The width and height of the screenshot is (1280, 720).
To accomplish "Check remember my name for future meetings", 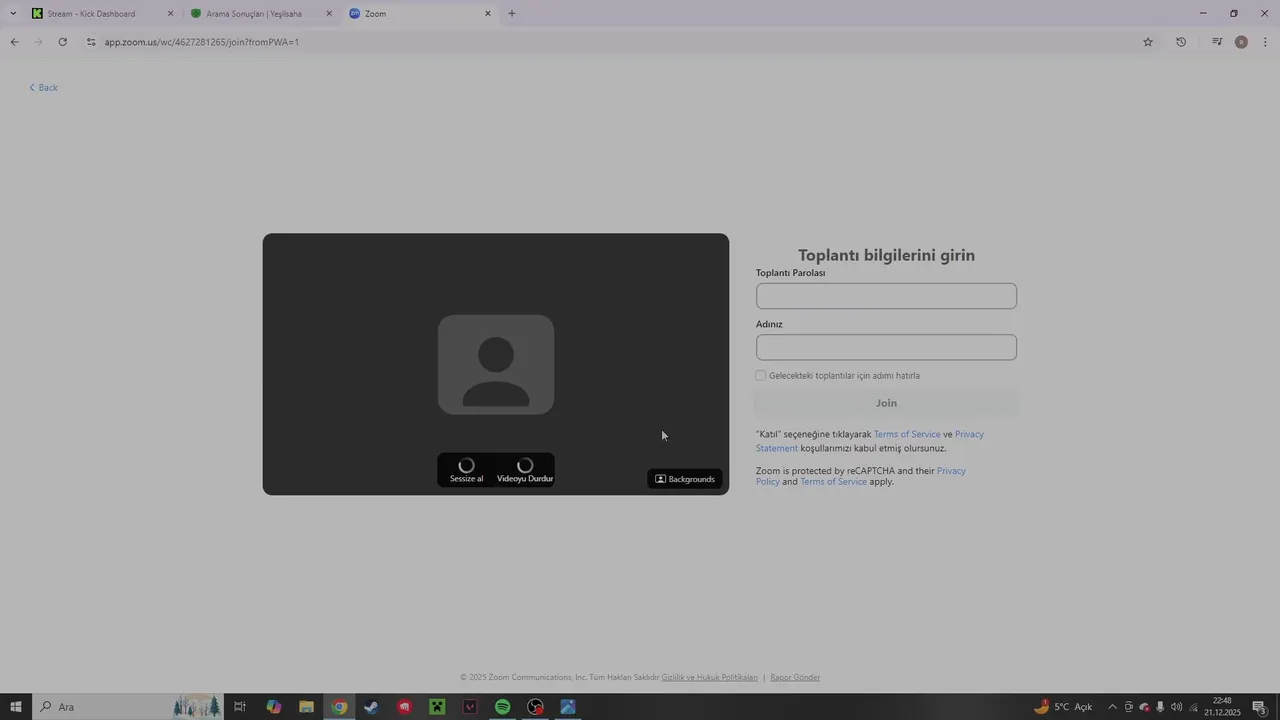I will click(761, 376).
